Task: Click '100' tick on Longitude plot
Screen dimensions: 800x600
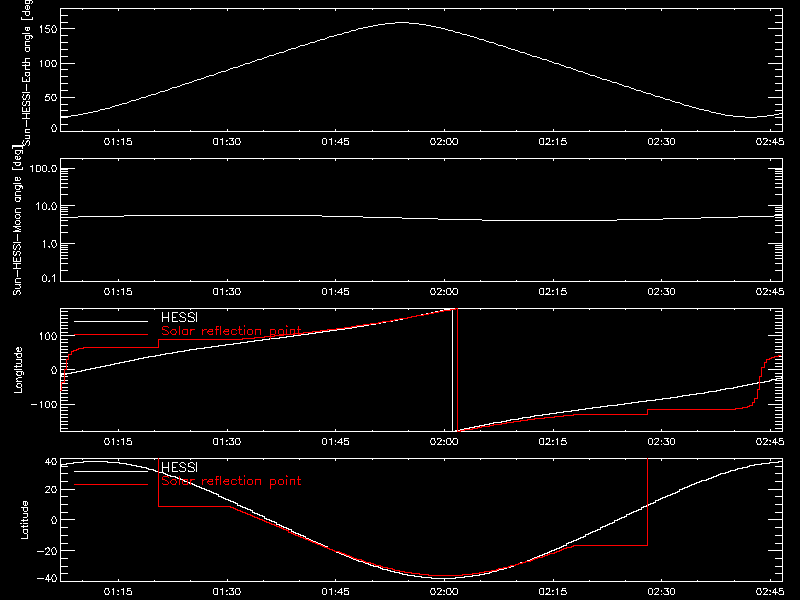Action: (48, 336)
